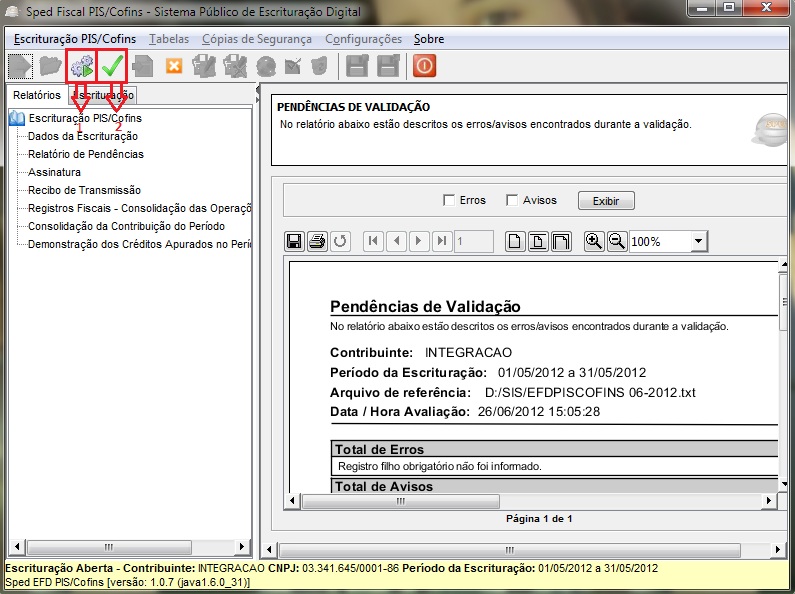This screenshot has height=594, width=795.
Task: Open the 100% zoom level dropdown
Action: point(698,241)
